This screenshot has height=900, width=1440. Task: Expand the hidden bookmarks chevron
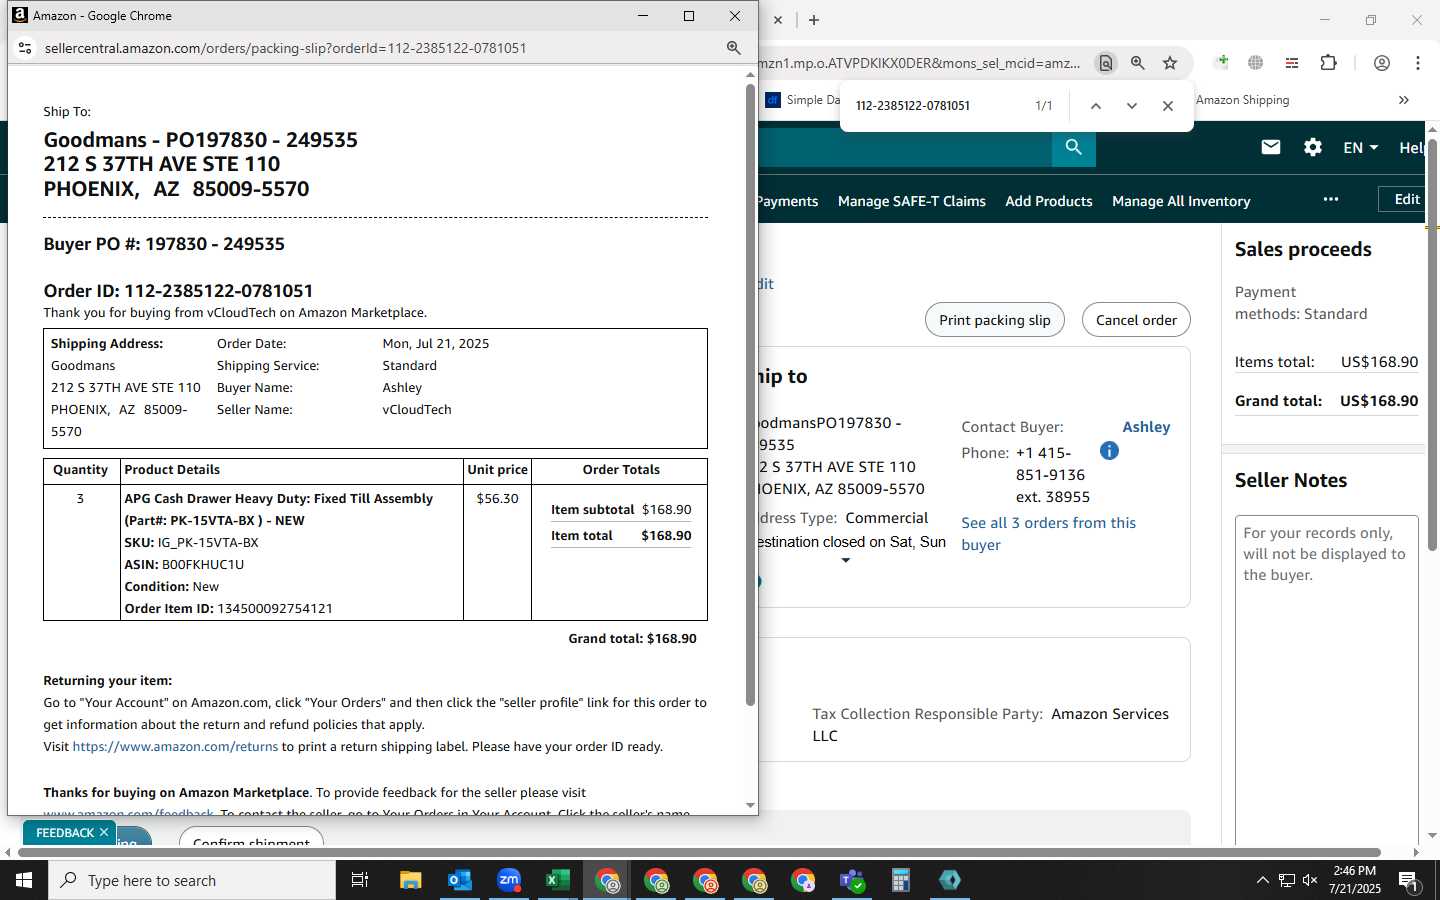1403,100
